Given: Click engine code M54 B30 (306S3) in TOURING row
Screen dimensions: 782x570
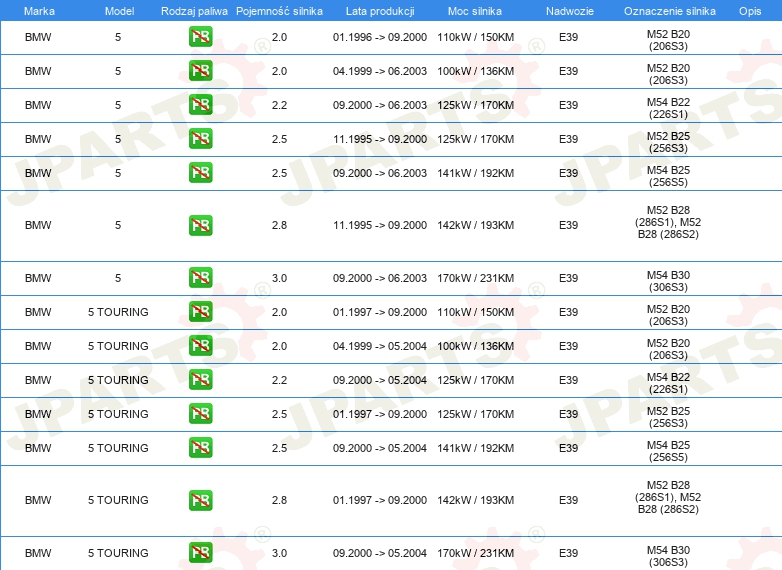Looking at the screenshot, I should [668, 556].
